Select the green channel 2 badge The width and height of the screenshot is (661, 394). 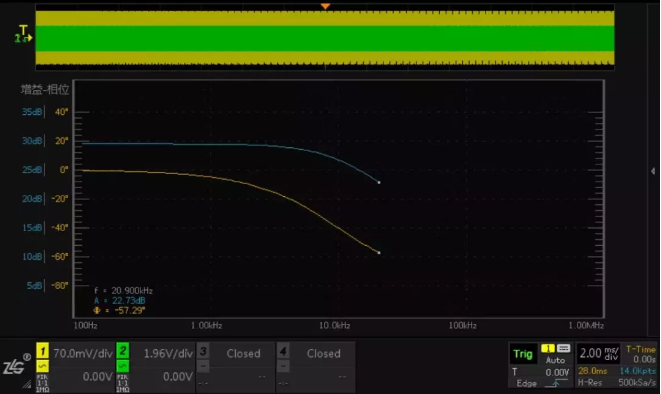pyautogui.click(x=123, y=351)
